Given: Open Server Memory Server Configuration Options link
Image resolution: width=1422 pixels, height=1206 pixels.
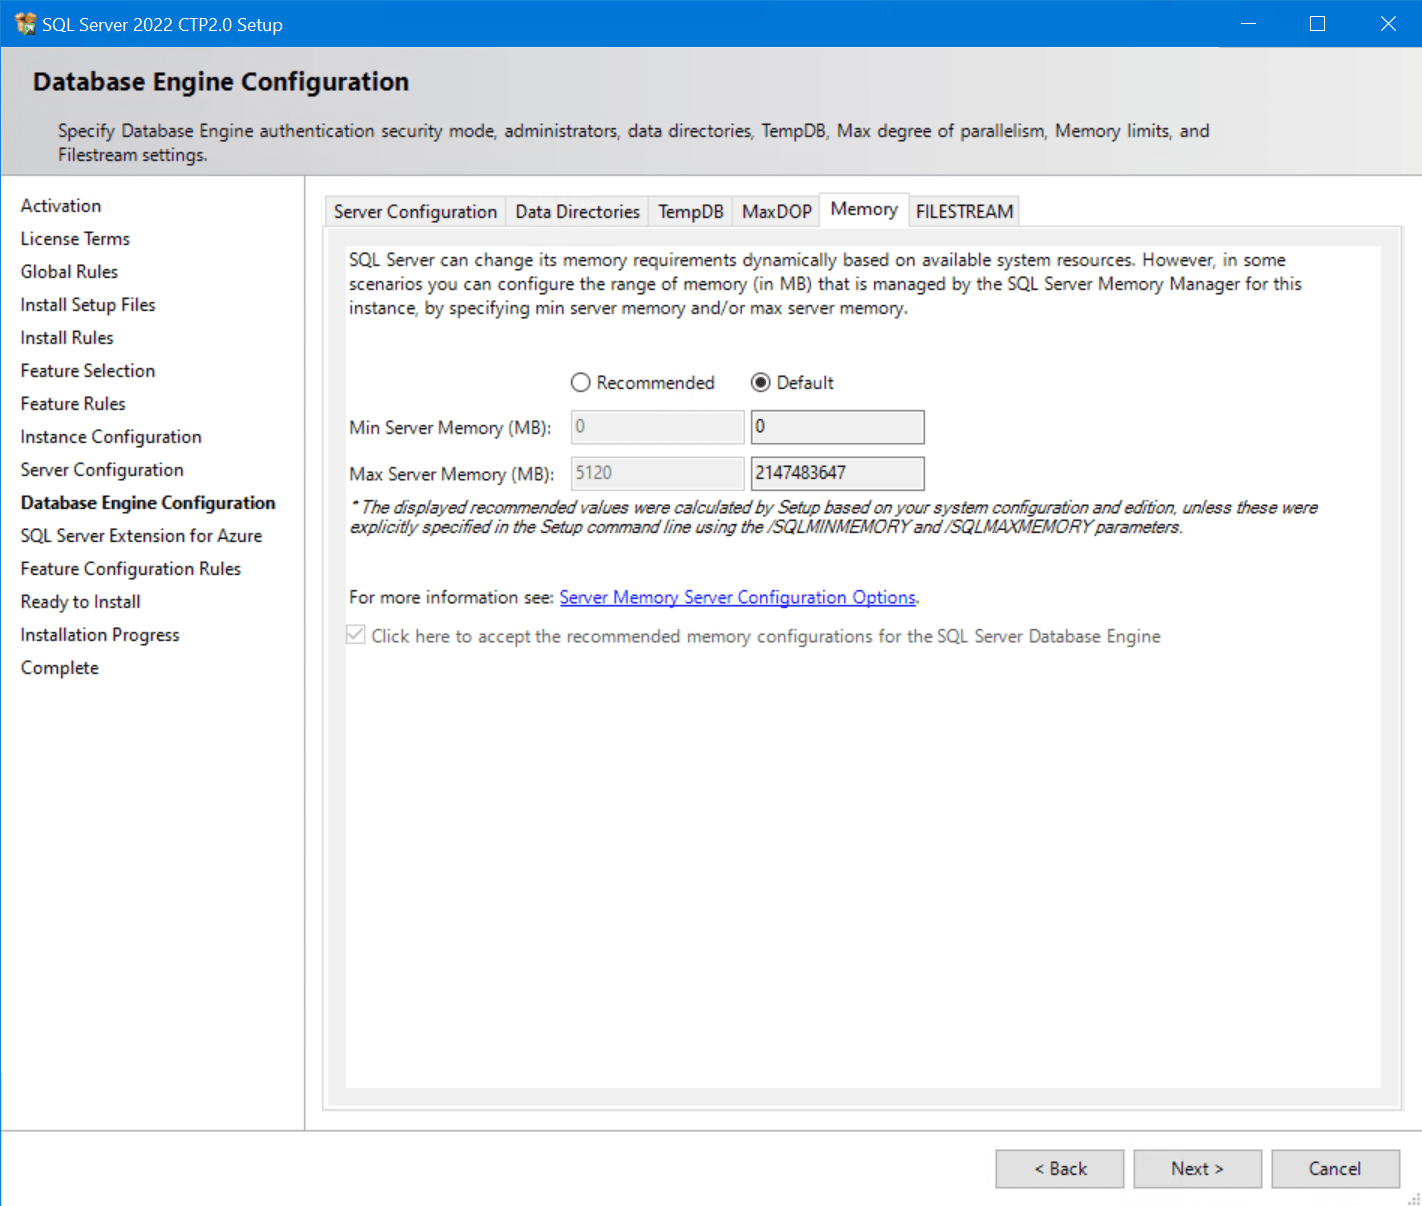Looking at the screenshot, I should 737,597.
